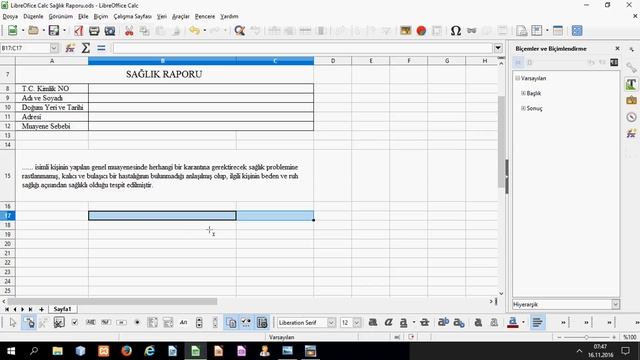Screen dimensions: 640x360
Task: Toggle italic formatting
Action: 388,322
